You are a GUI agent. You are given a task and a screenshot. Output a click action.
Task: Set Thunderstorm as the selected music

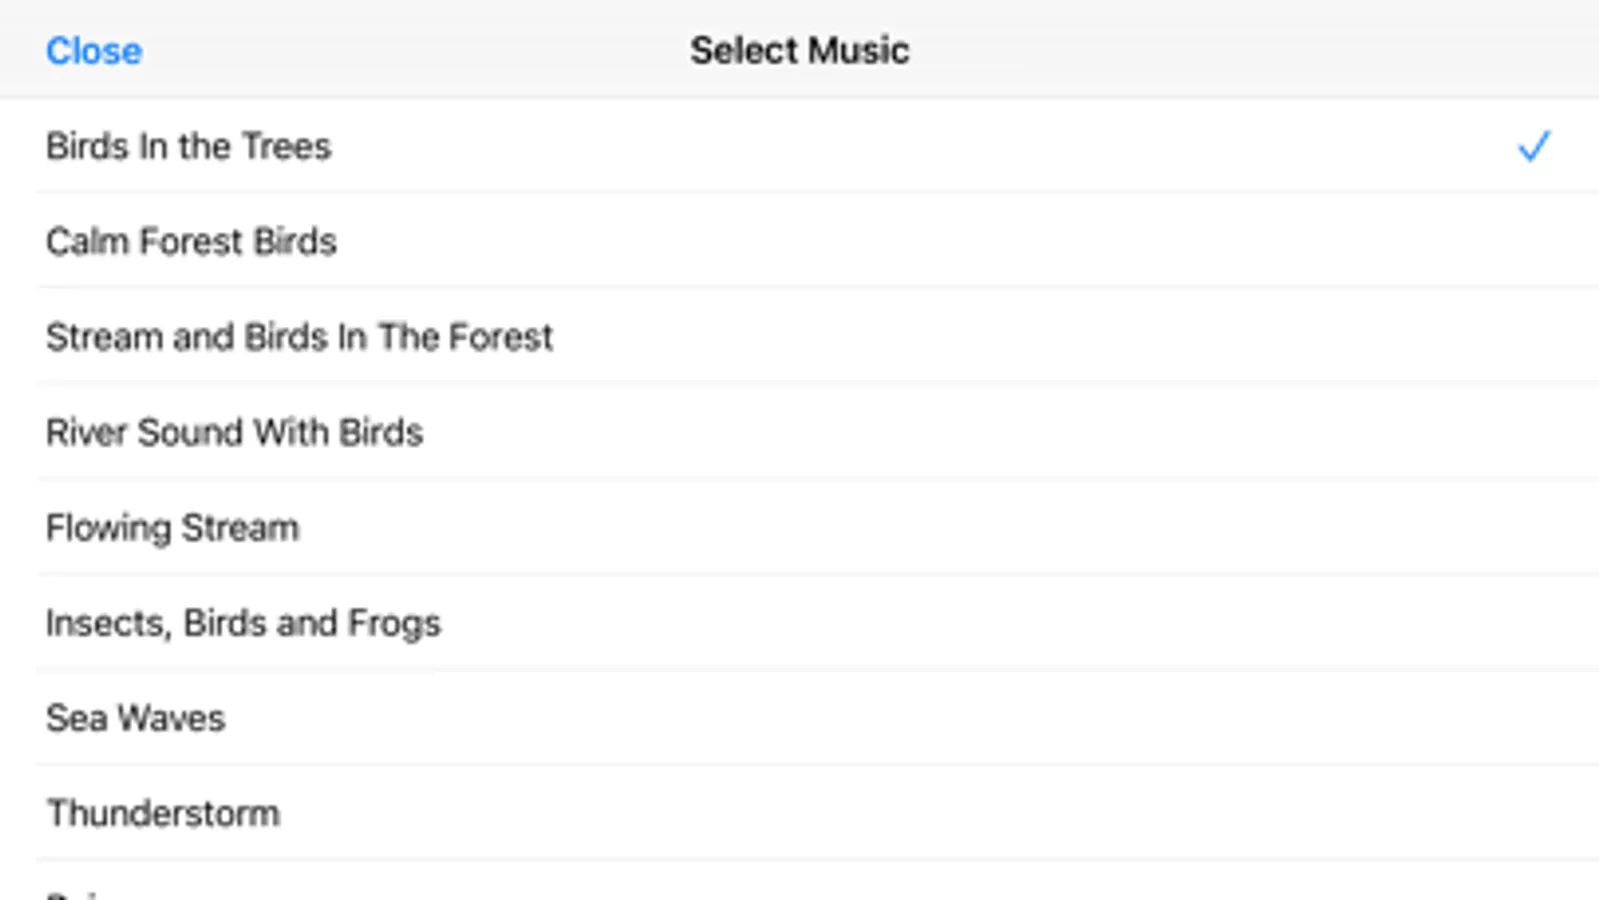point(800,813)
